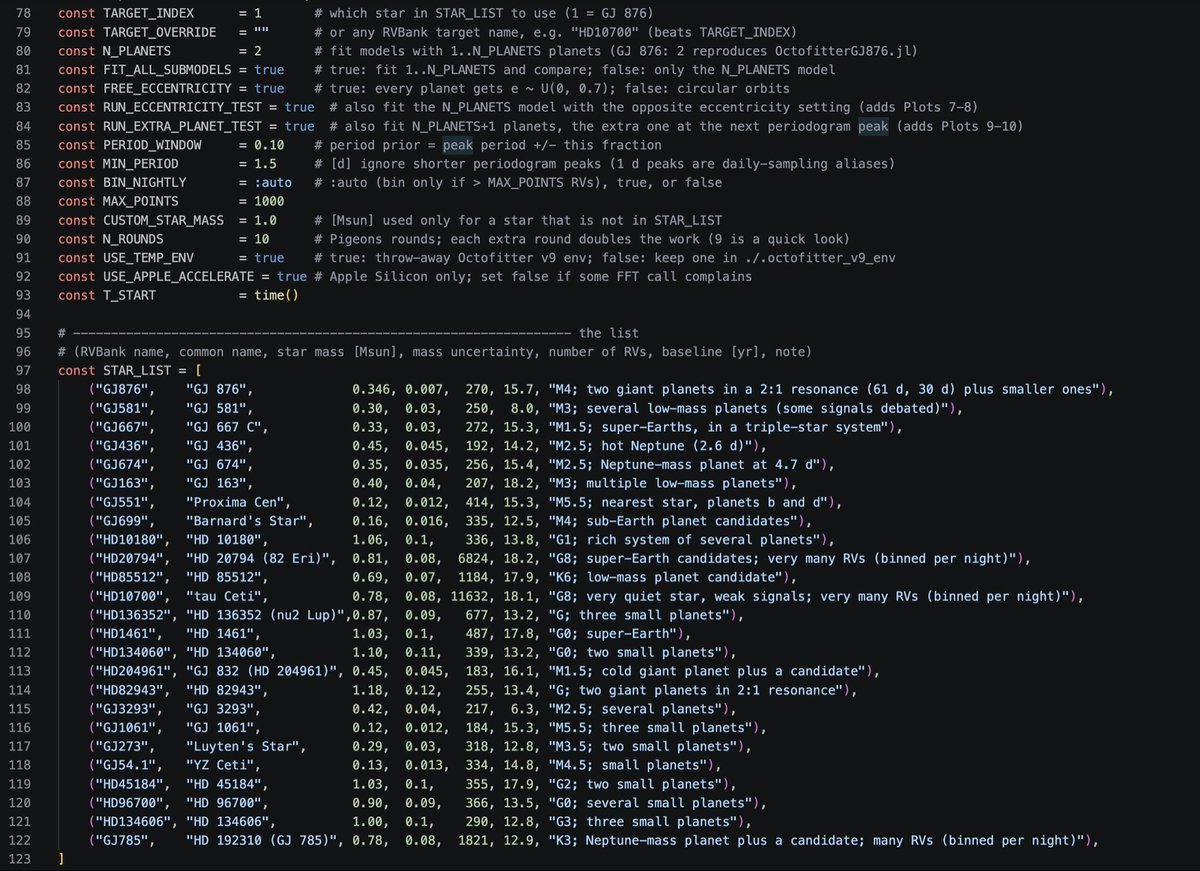Click the "GJ3293" key string
This screenshot has width=1200, height=871.
click(123, 709)
